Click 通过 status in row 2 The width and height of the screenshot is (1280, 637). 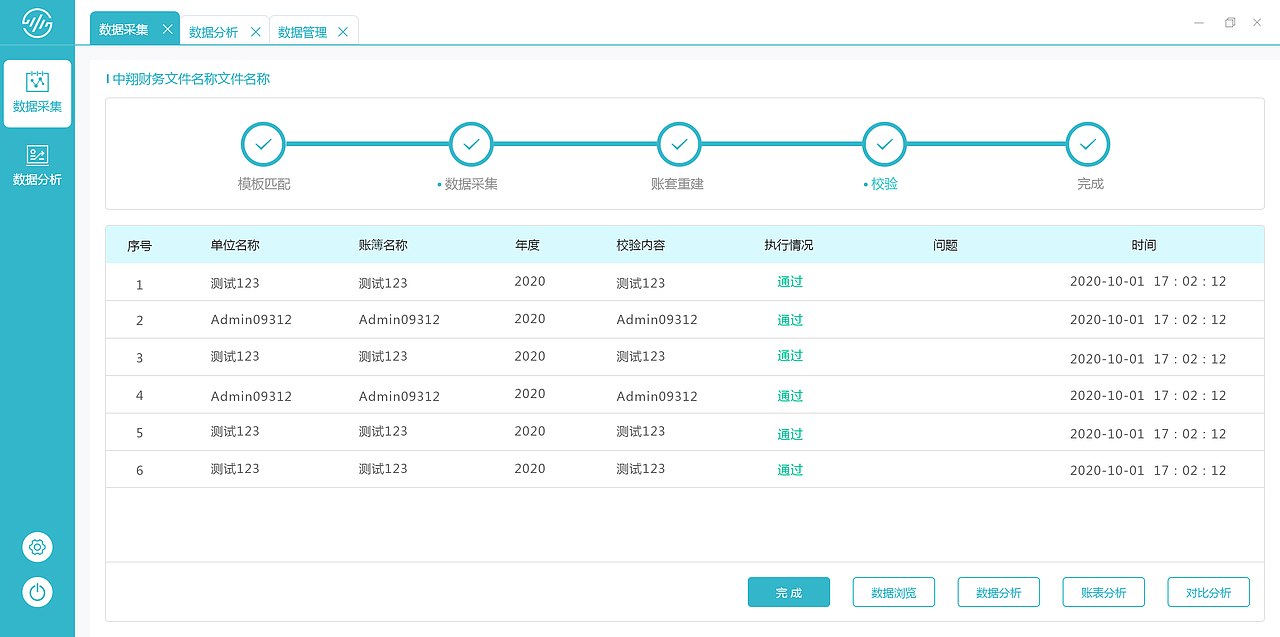tap(790, 320)
